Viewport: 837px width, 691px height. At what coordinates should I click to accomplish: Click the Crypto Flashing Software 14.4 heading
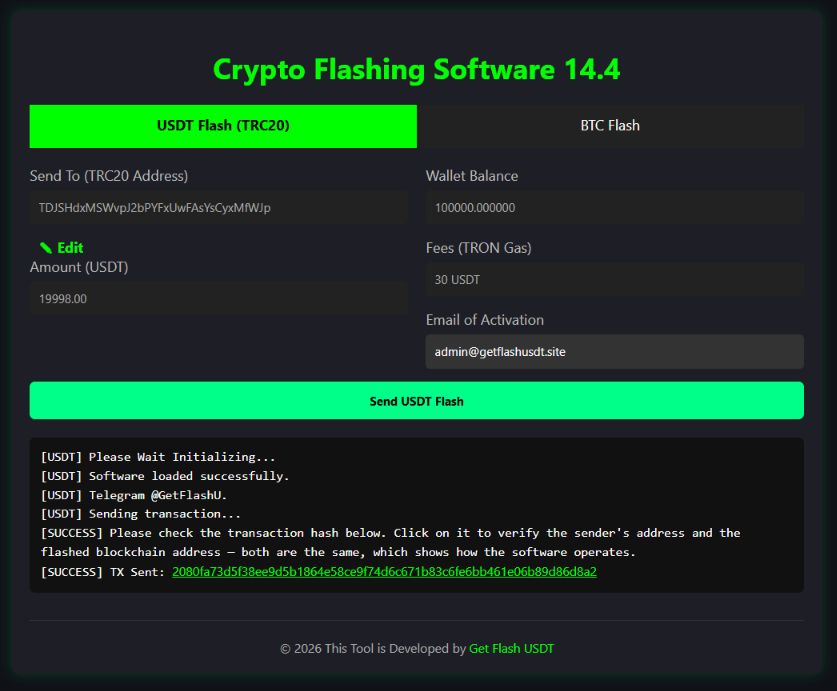[x=416, y=69]
